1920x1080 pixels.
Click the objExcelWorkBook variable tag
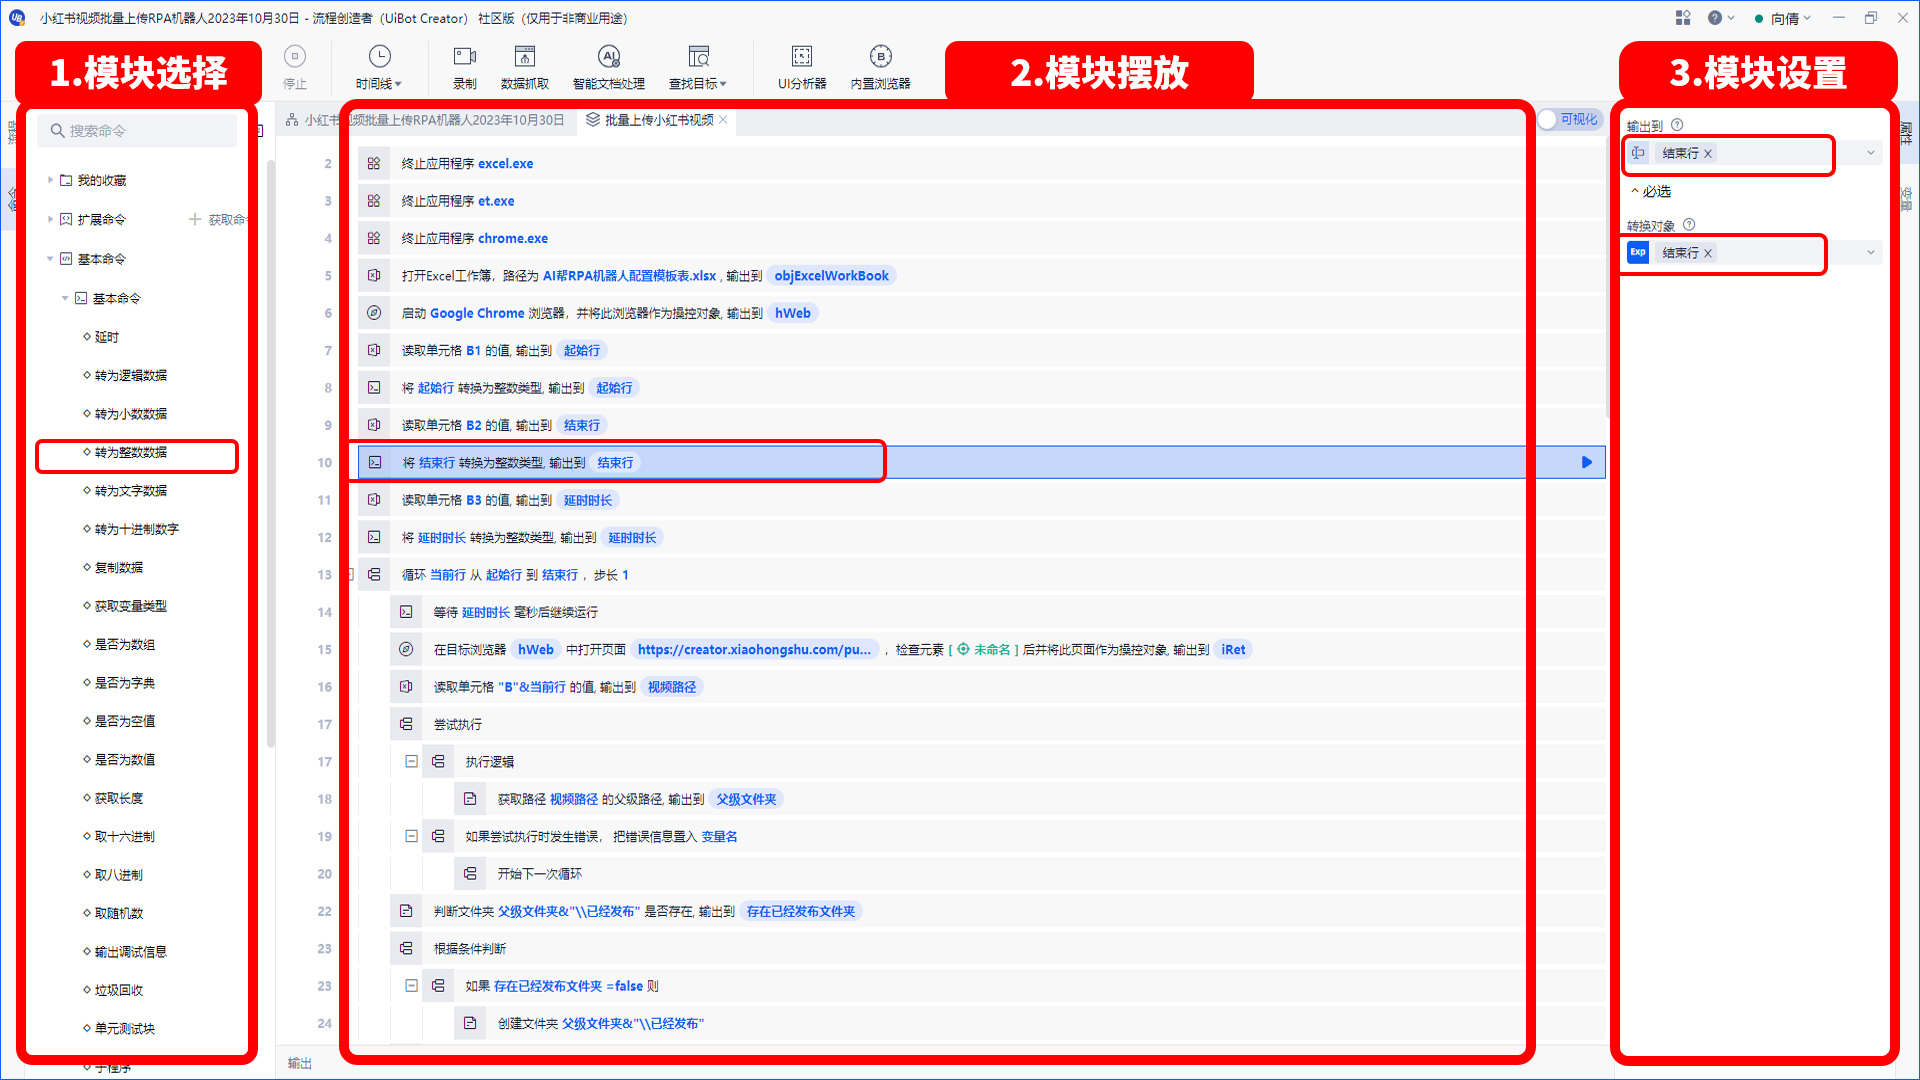point(831,276)
